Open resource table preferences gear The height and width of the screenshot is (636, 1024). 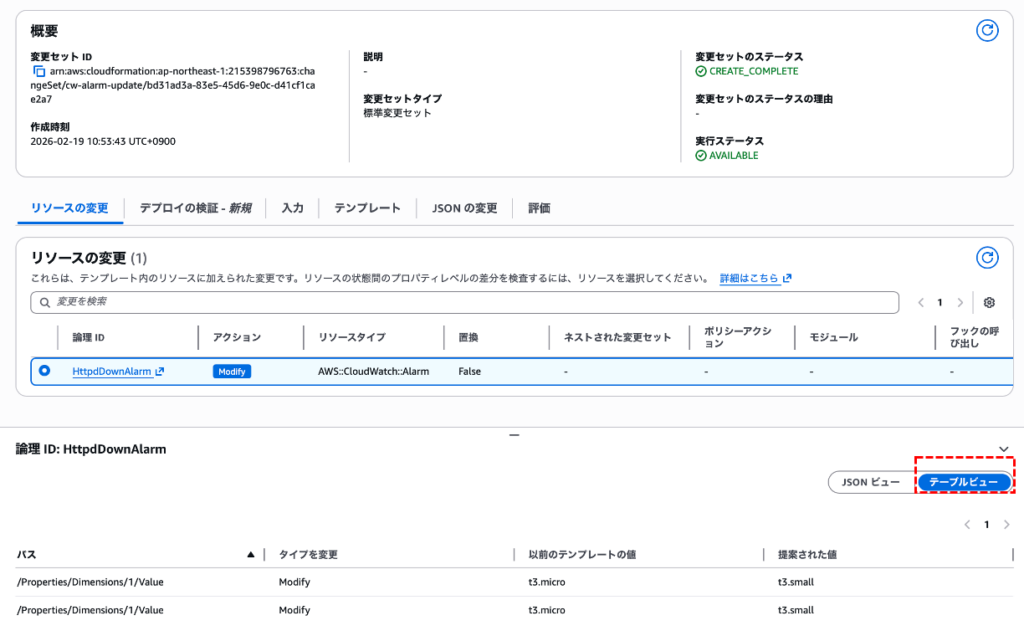(x=989, y=302)
